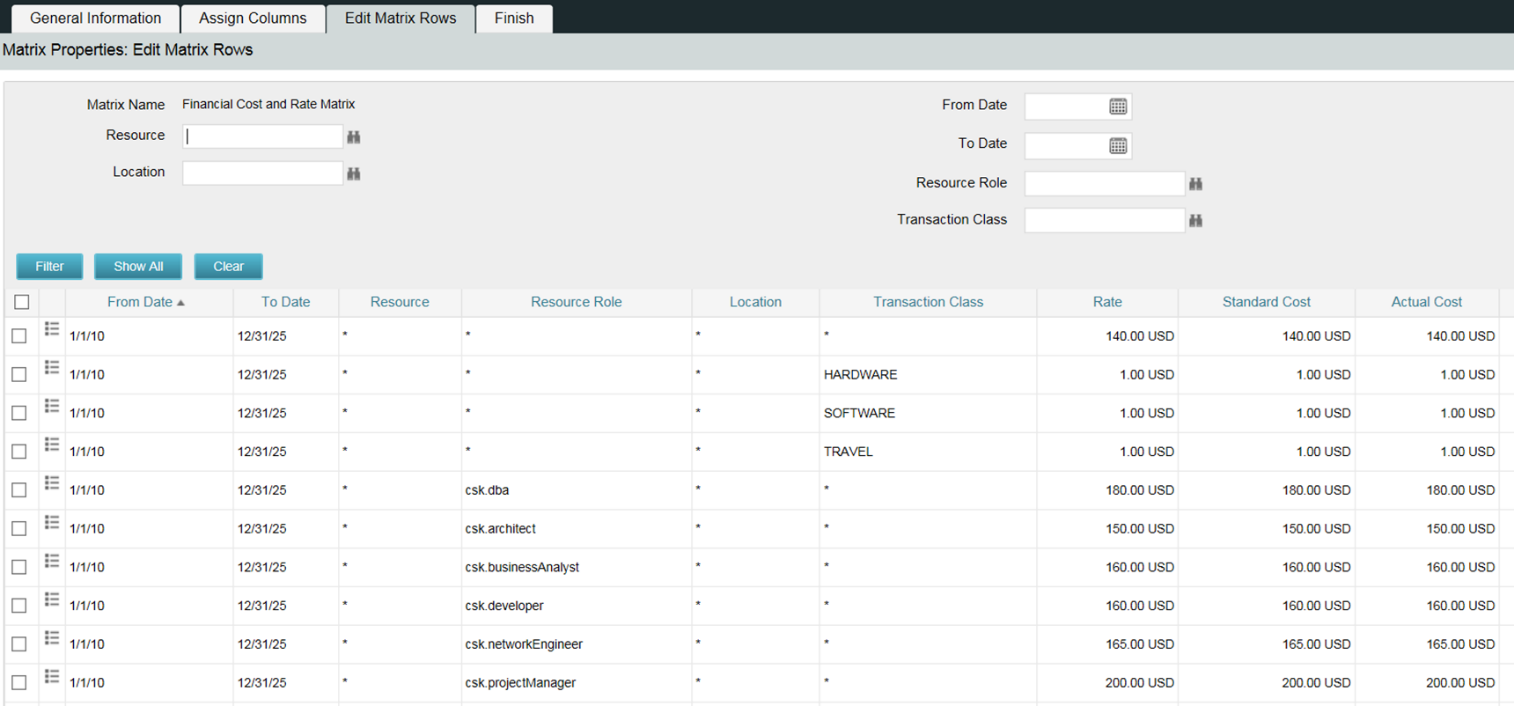Sort by the Resource column header
Image resolution: width=1514 pixels, height=706 pixels.
pyautogui.click(x=400, y=302)
